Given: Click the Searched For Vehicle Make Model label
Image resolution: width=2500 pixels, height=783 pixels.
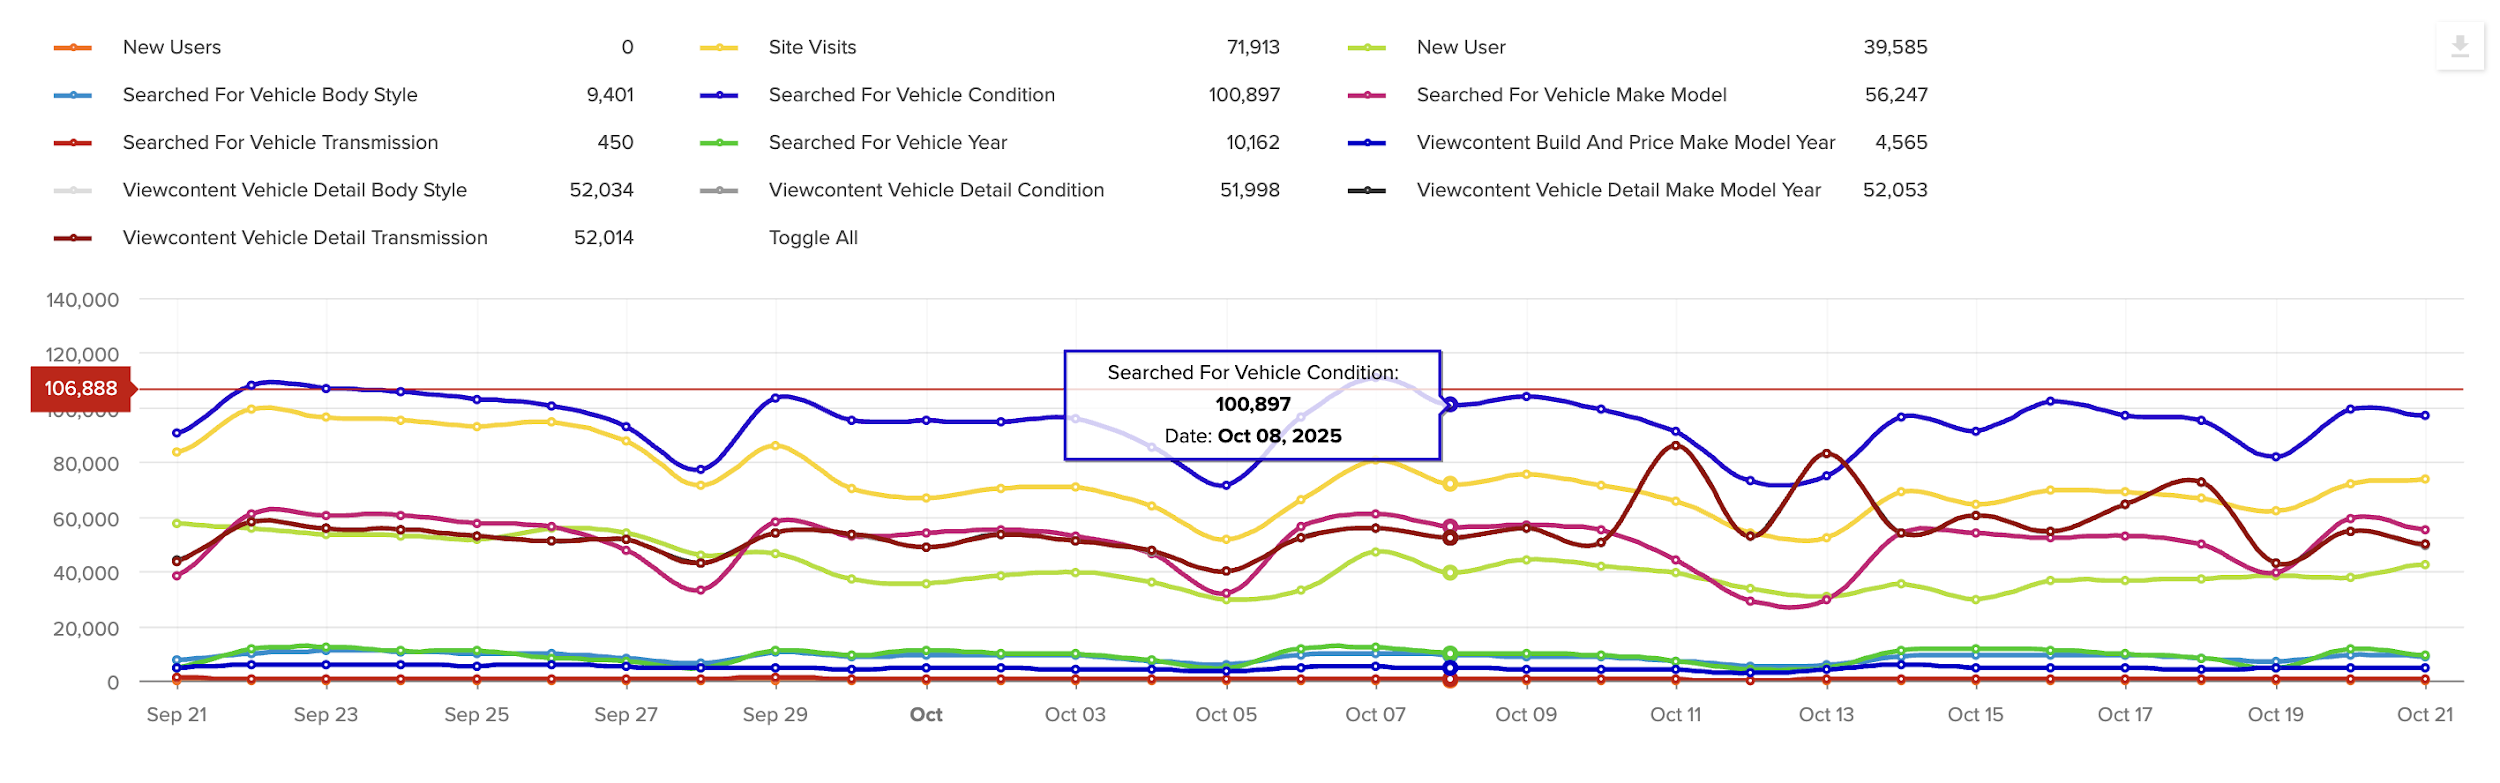Looking at the screenshot, I should click(x=1571, y=95).
